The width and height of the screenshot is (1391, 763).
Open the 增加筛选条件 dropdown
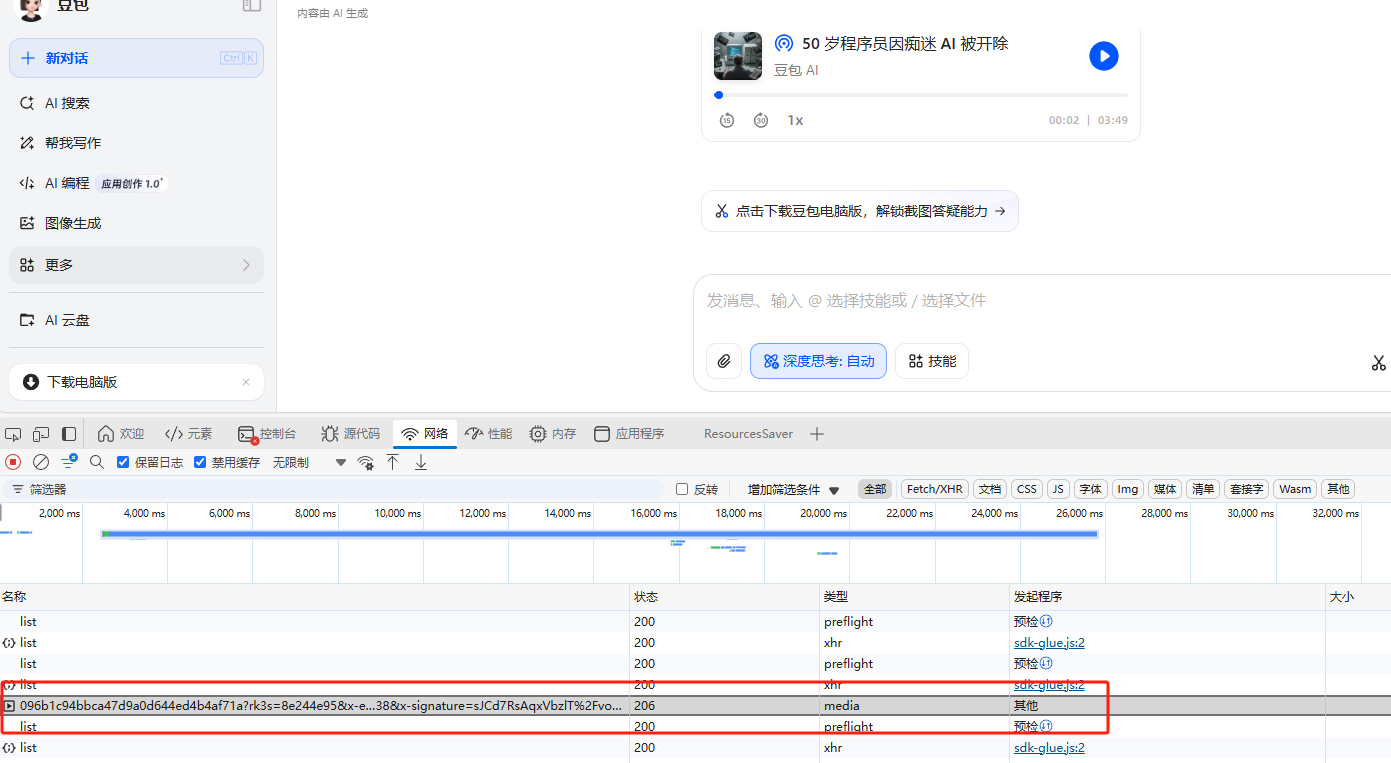tap(794, 489)
